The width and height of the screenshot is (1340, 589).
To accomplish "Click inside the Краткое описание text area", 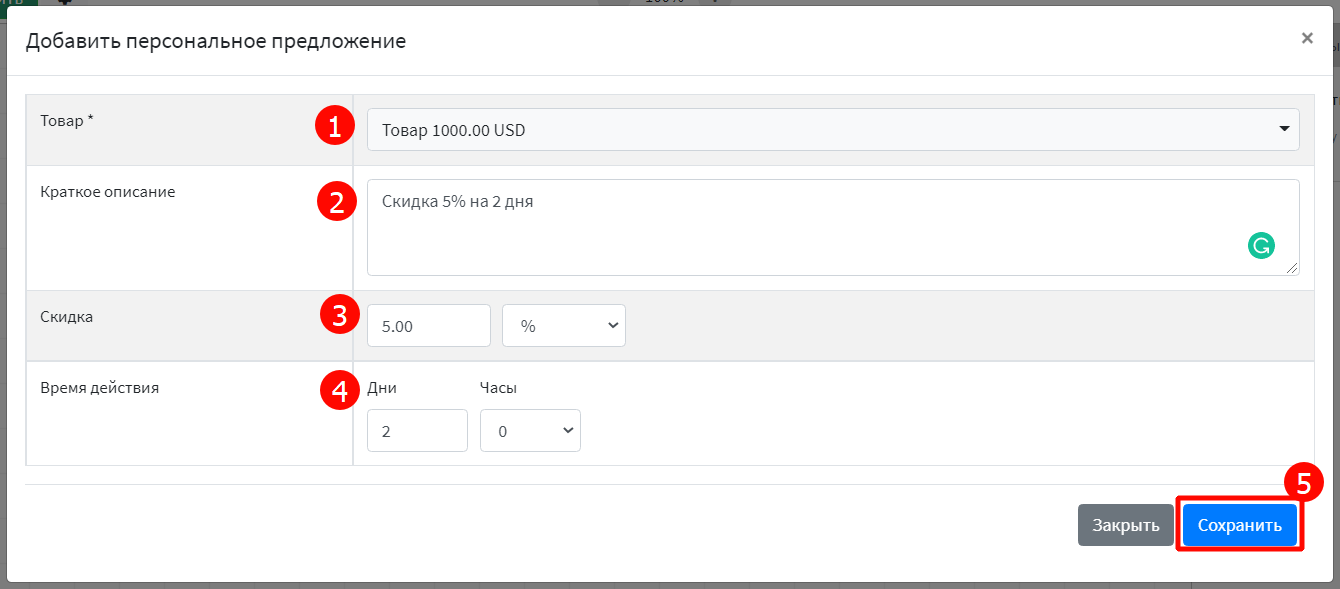I will [x=800, y=228].
